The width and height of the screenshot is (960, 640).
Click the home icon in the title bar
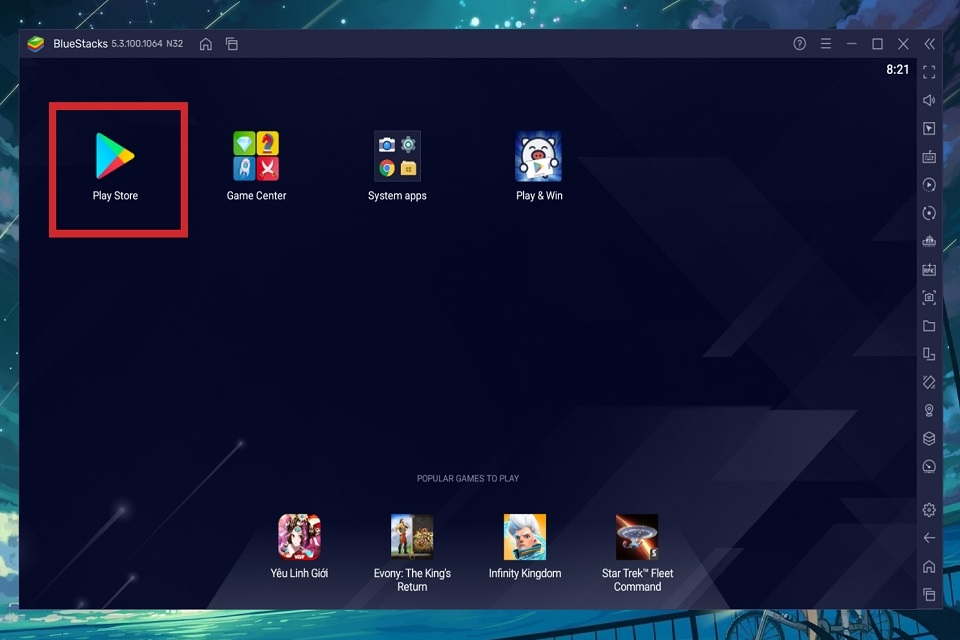point(206,44)
